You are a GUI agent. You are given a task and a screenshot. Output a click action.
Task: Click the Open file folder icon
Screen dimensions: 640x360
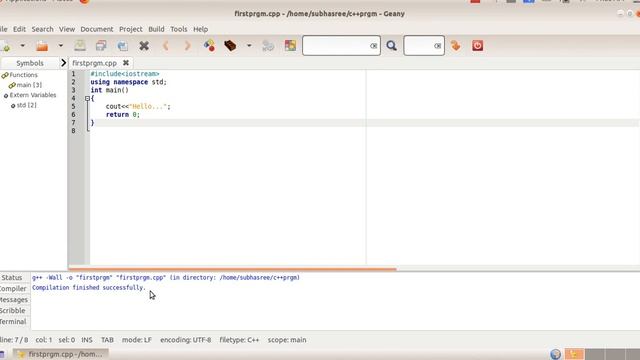click(x=42, y=46)
